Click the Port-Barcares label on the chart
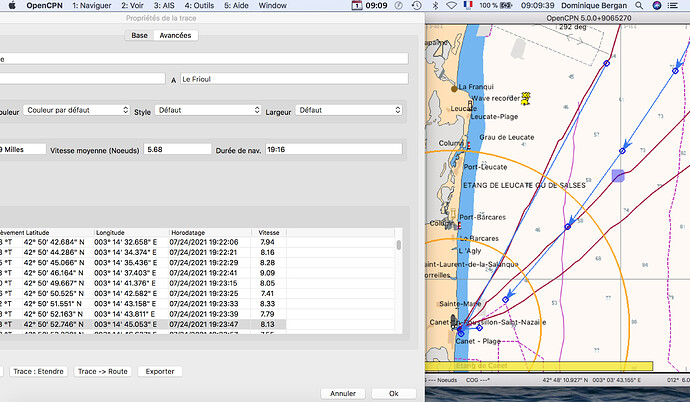Screen dimensions: 690x402 point(482,217)
